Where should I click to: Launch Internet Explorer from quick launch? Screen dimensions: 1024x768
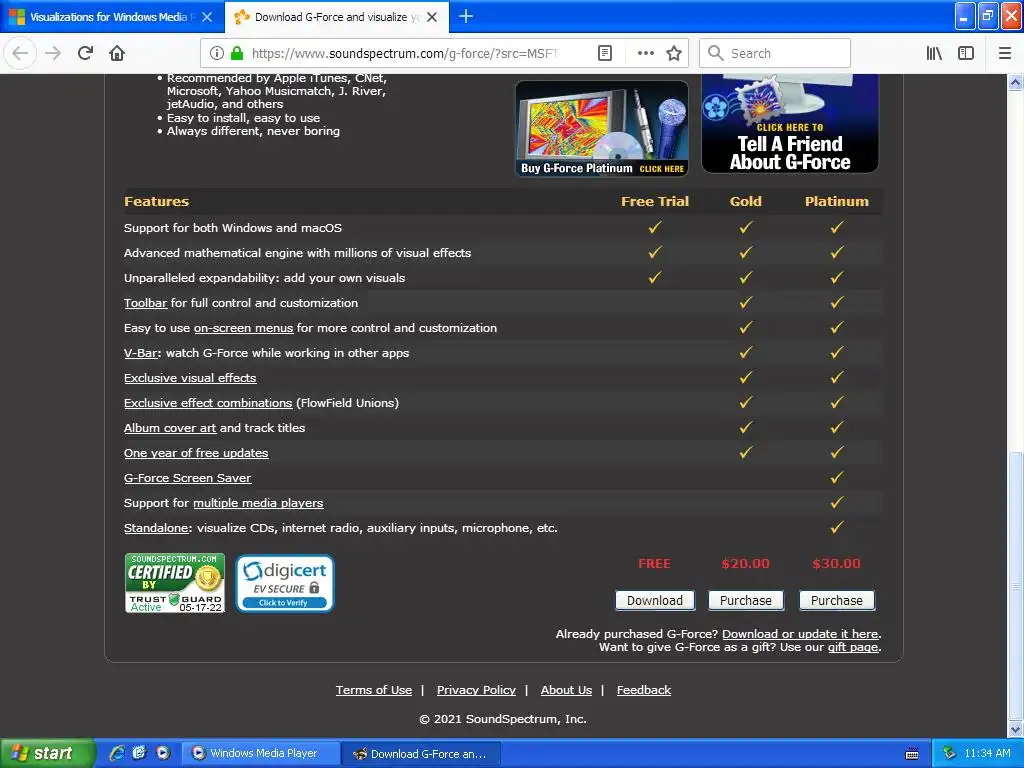click(x=117, y=753)
